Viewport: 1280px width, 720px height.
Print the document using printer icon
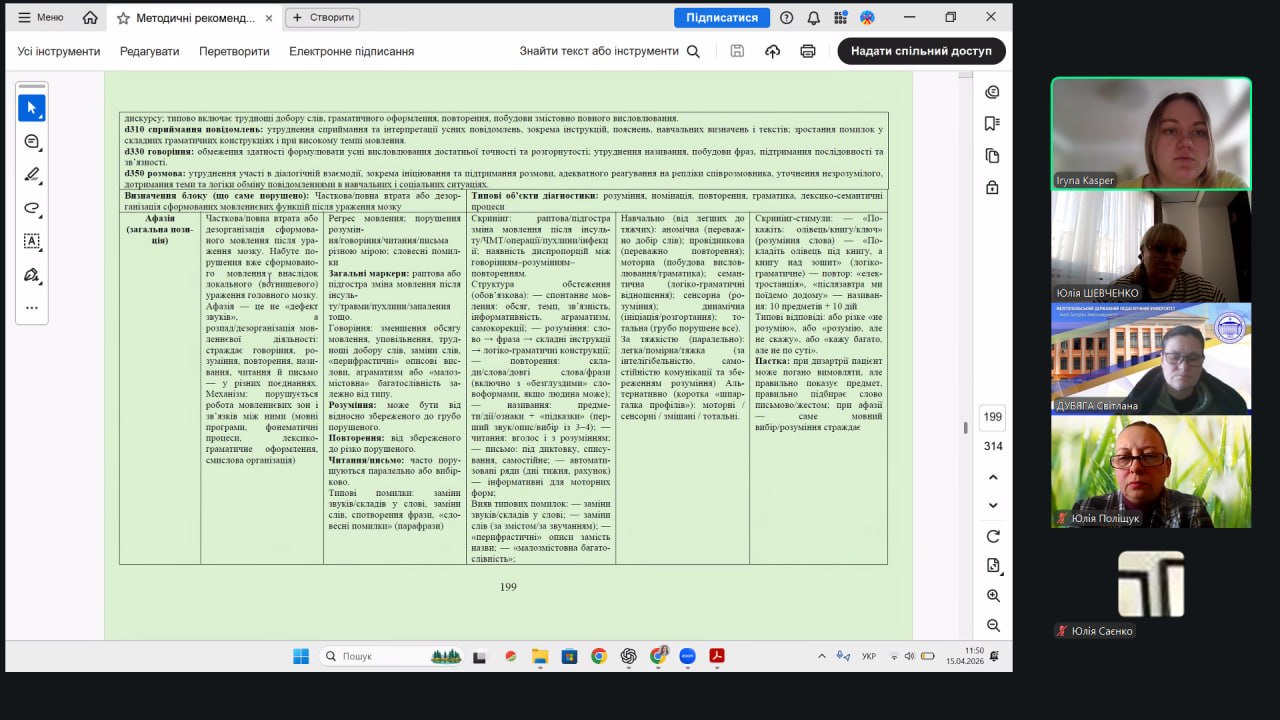[x=808, y=51]
